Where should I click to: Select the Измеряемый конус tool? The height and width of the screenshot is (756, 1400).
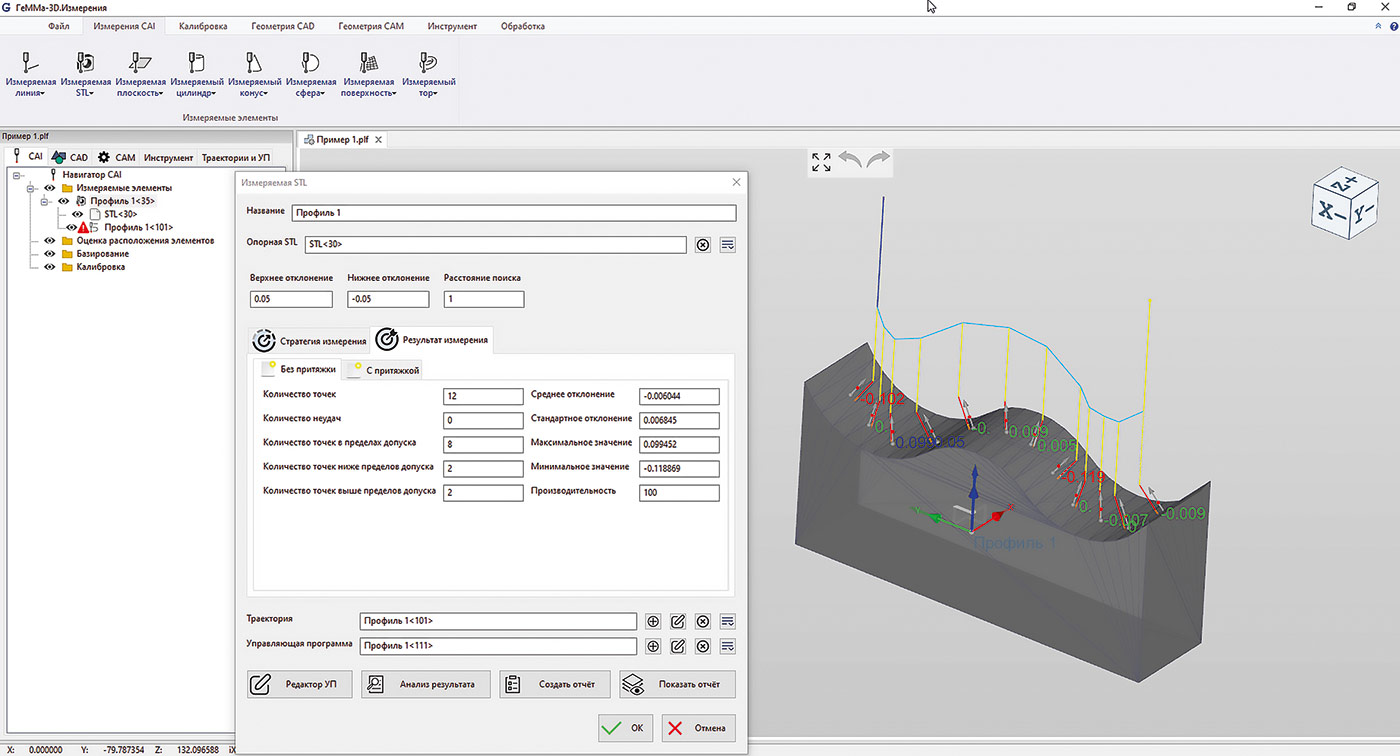pos(254,74)
